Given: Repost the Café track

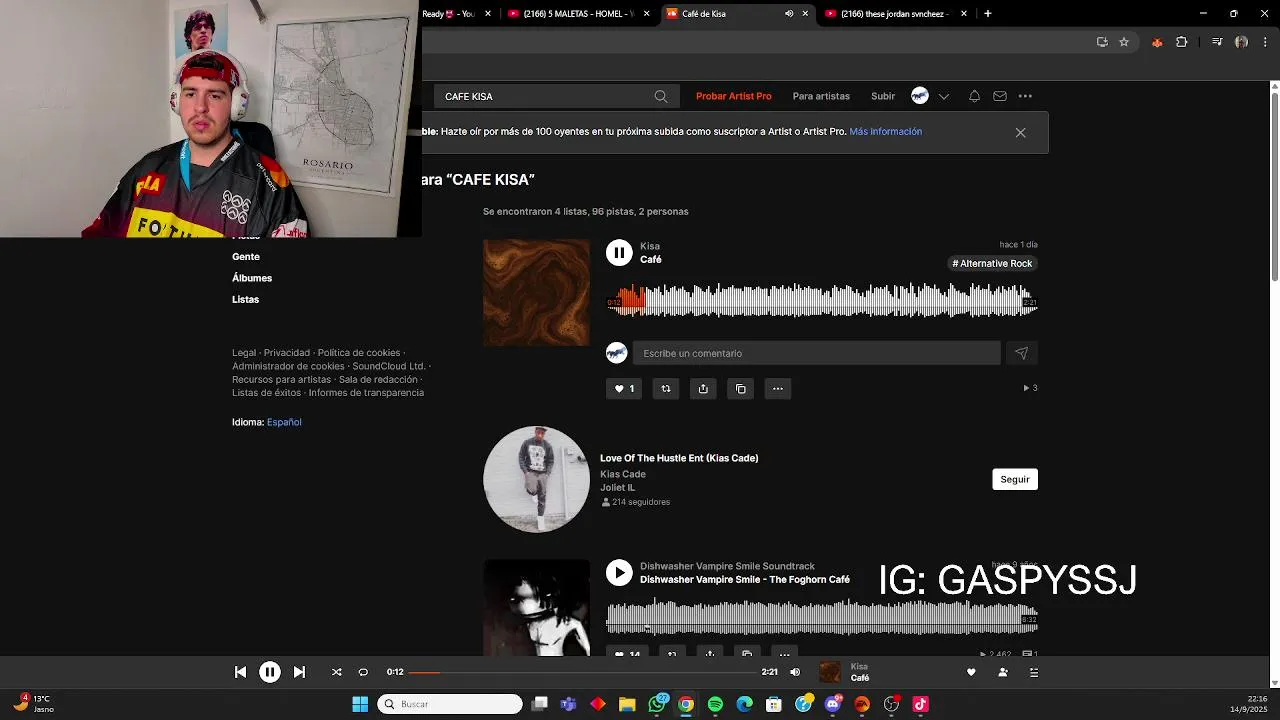Looking at the screenshot, I should 666,389.
